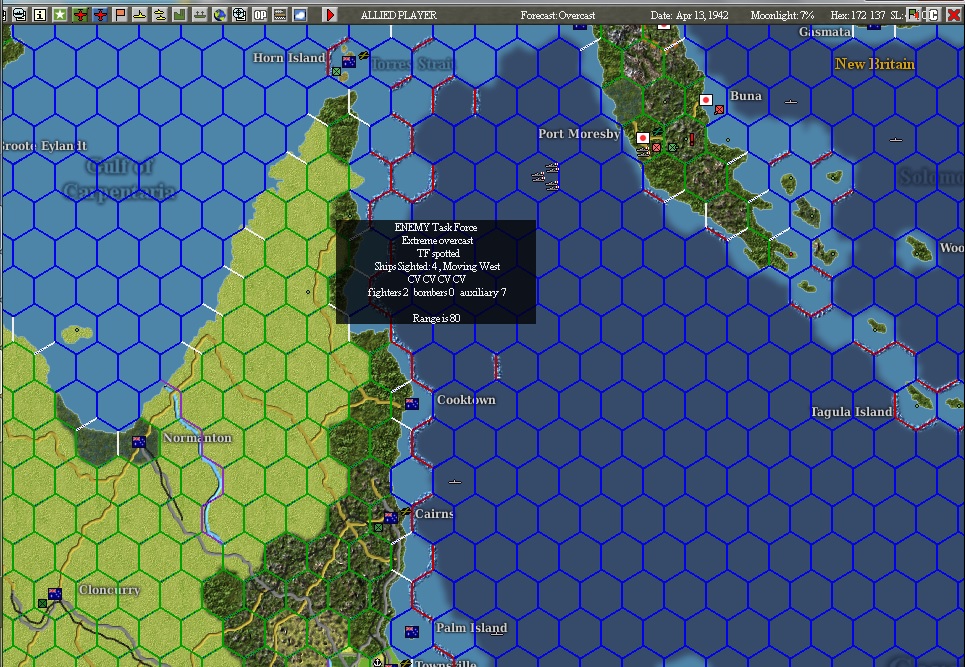Select the green unit marker near Port Moresby

(x=673, y=148)
